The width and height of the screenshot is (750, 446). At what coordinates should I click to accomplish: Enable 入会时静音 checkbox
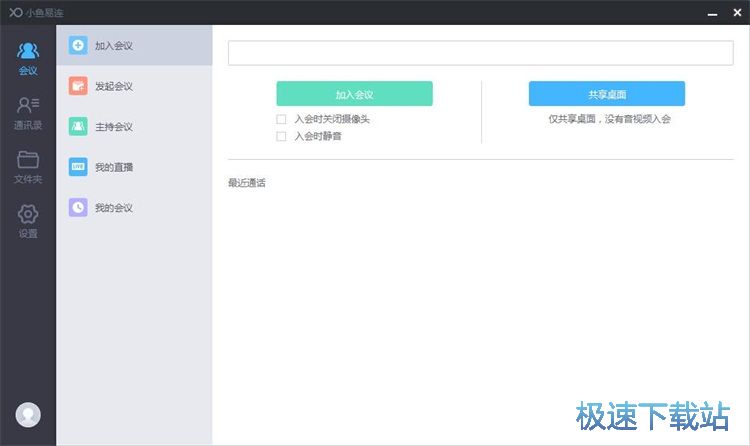point(281,136)
